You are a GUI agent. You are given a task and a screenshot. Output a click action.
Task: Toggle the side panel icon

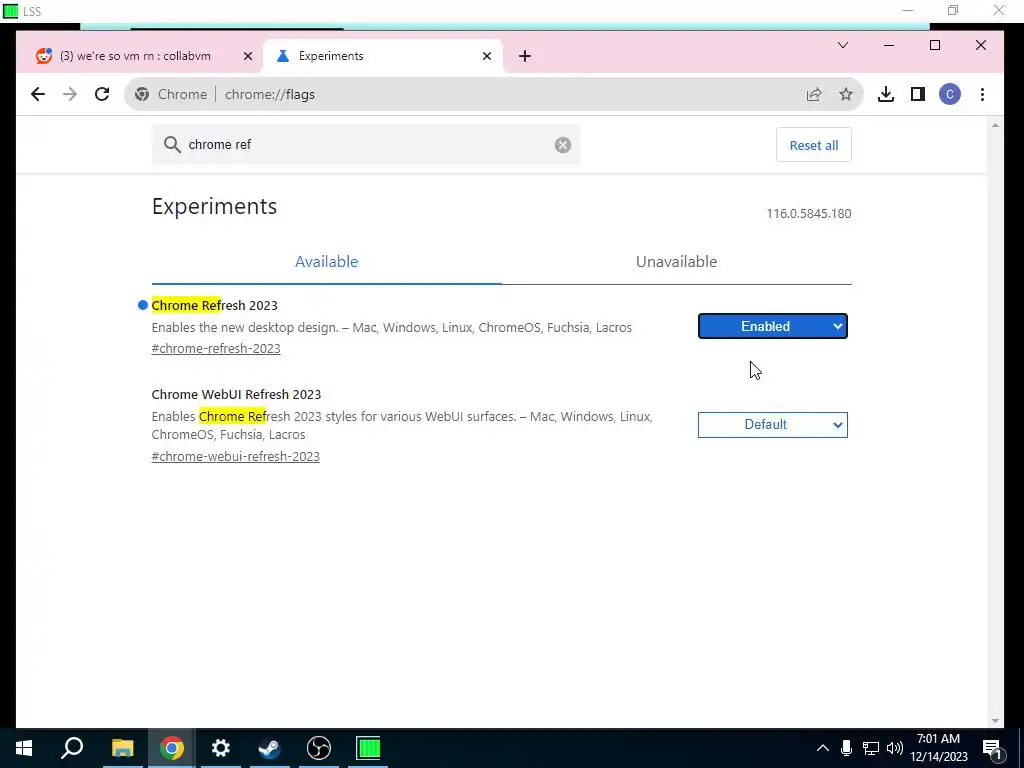[918, 94]
